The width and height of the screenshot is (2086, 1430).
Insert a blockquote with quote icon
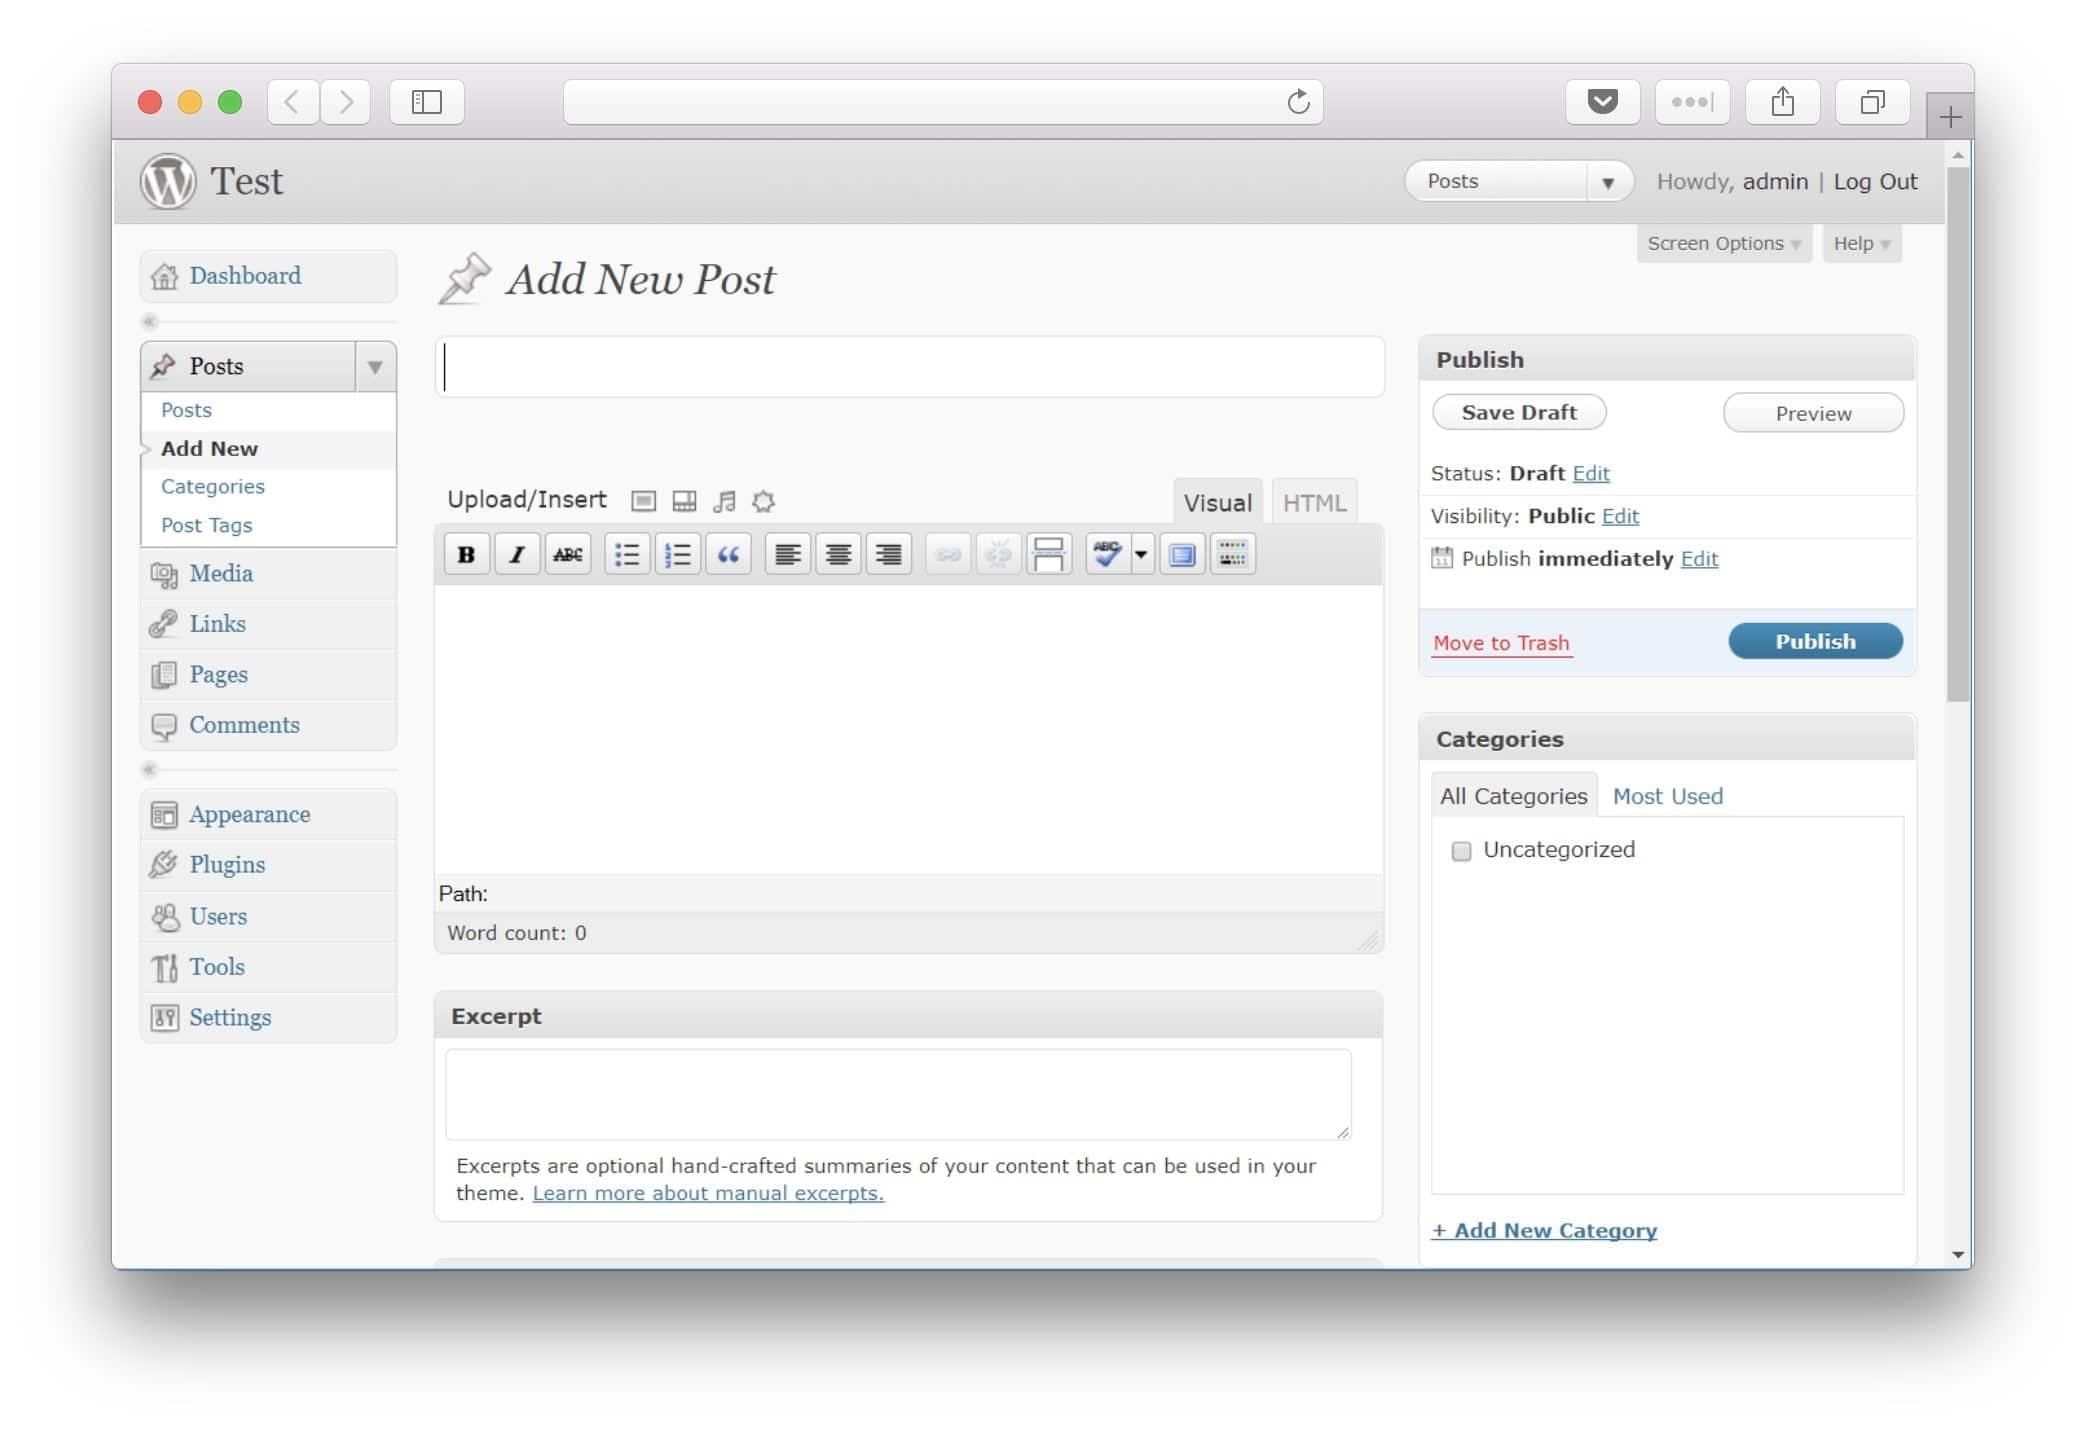(x=728, y=554)
